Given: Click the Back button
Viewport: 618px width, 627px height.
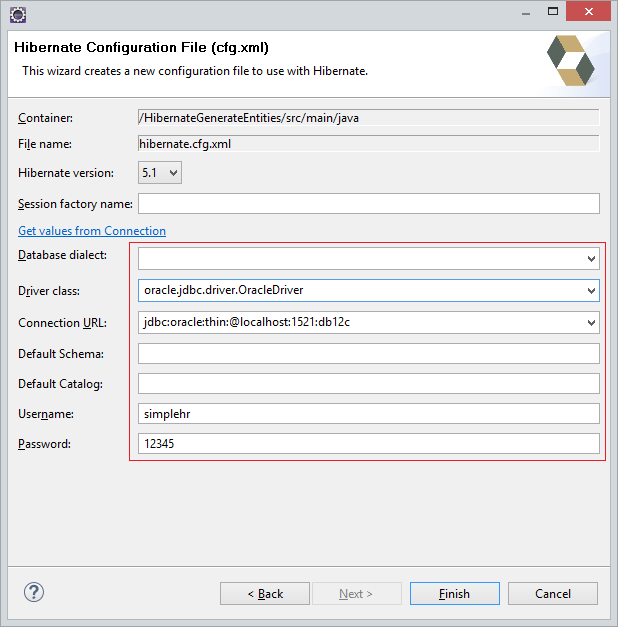Looking at the screenshot, I should pos(265,593).
